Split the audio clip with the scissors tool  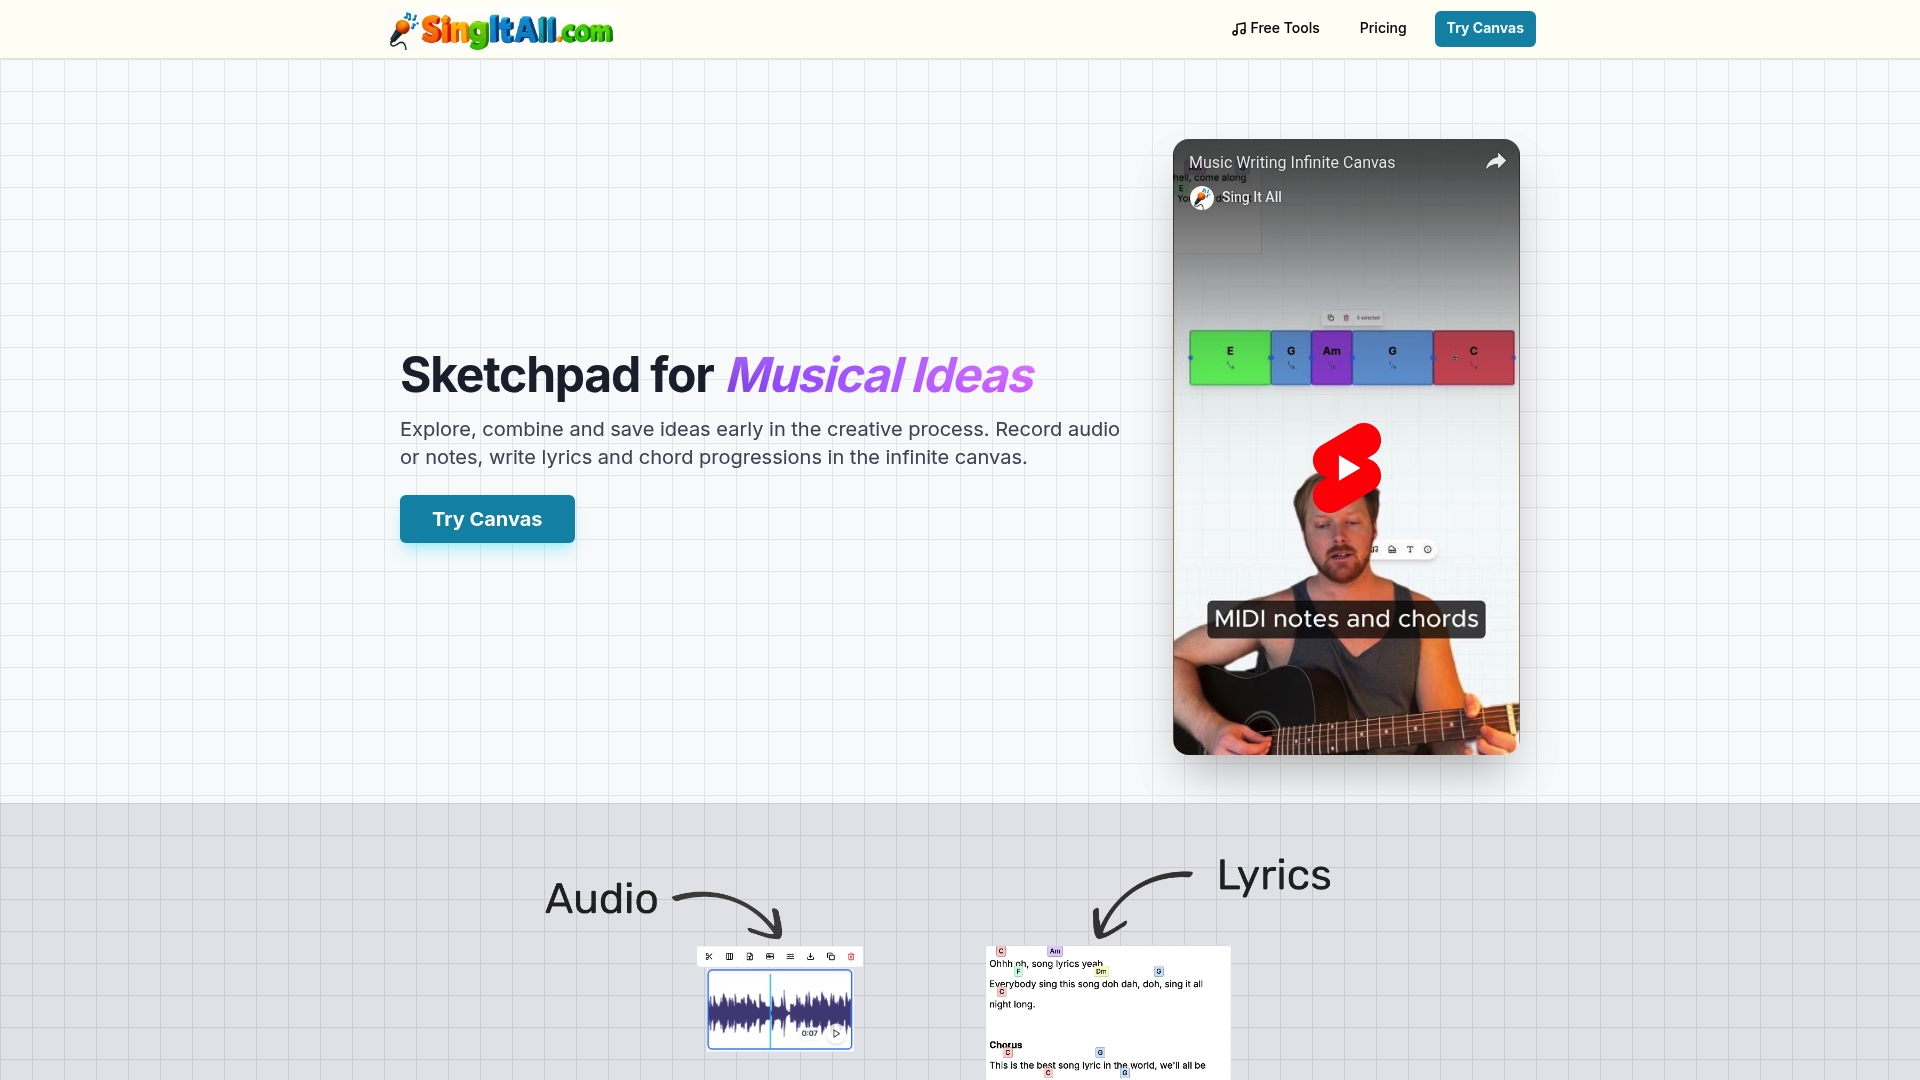click(x=709, y=957)
